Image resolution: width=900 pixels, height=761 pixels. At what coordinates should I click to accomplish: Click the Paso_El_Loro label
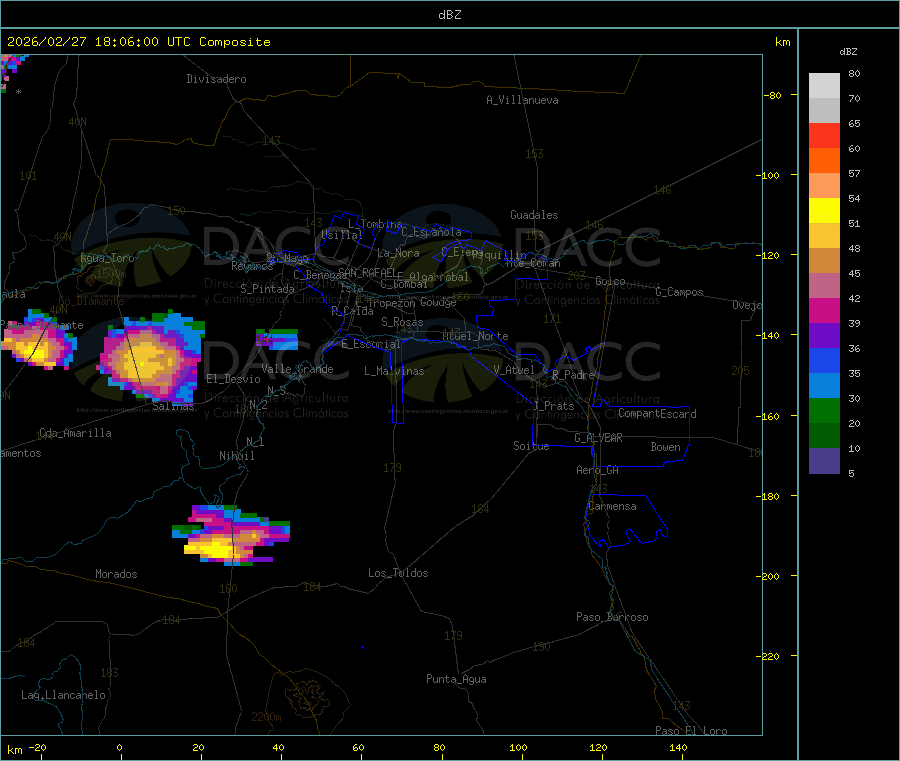point(691,731)
